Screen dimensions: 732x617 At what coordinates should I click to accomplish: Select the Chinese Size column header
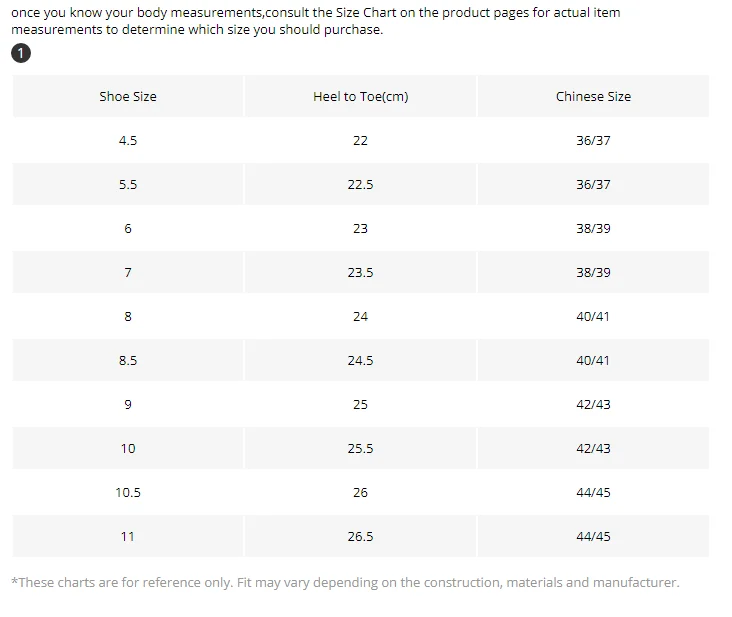593,97
